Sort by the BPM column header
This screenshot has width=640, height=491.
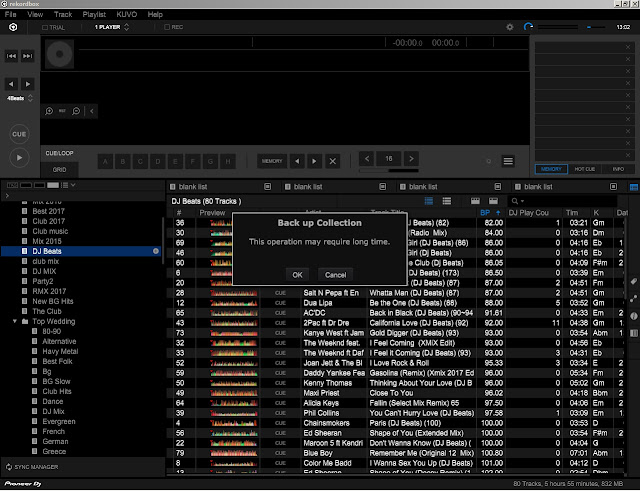(x=490, y=213)
